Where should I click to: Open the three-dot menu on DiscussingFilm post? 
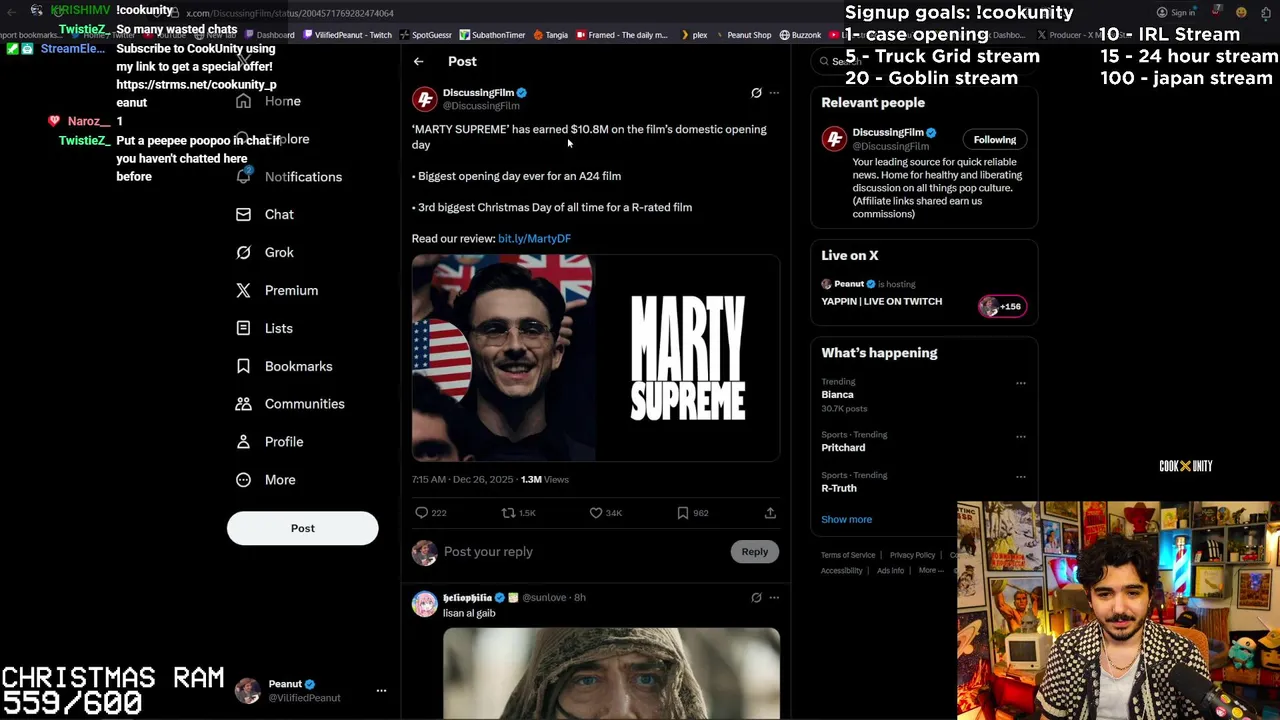(774, 93)
